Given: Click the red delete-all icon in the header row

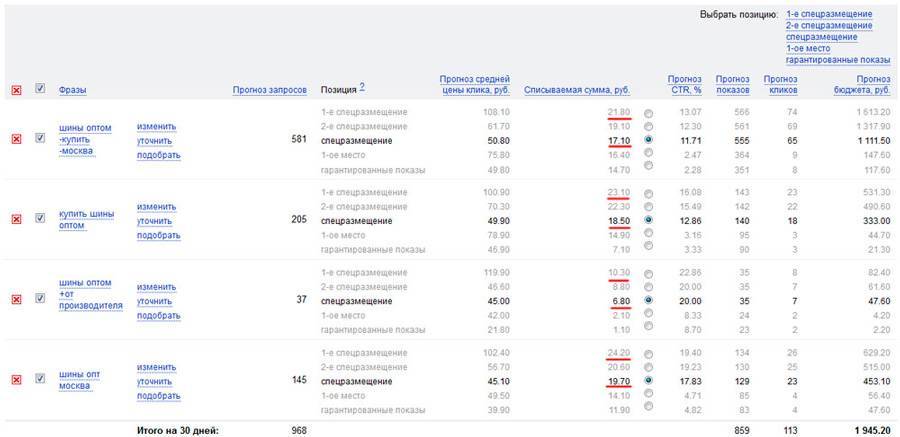Looking at the screenshot, I should (16, 90).
